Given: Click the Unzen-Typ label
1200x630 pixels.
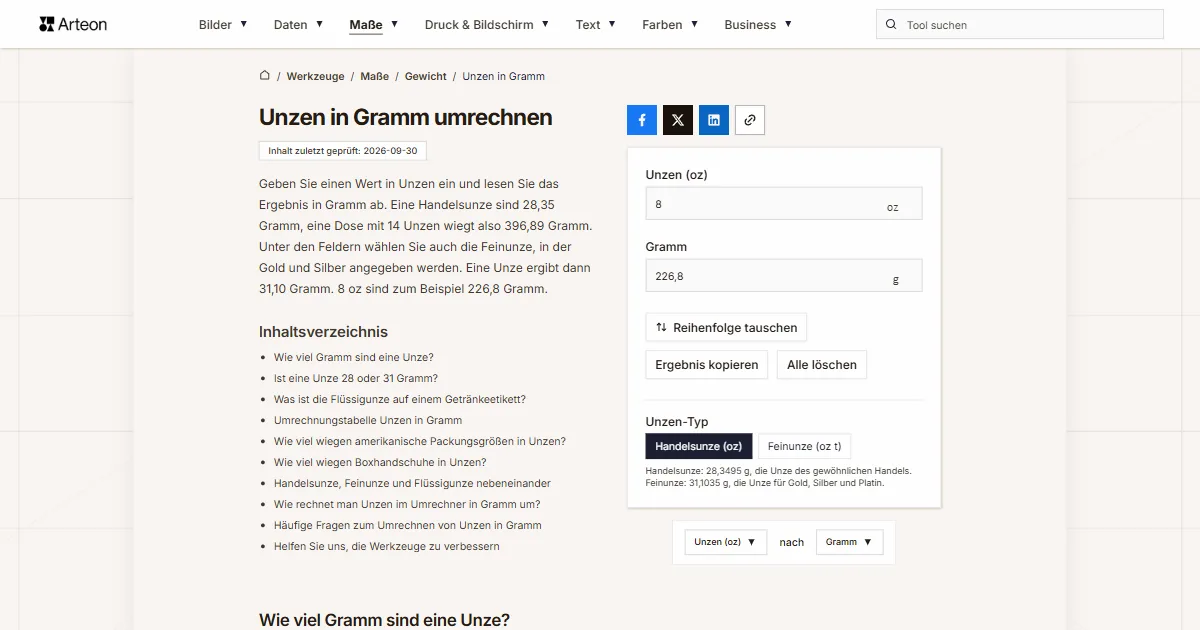Looking at the screenshot, I should click(x=677, y=422).
